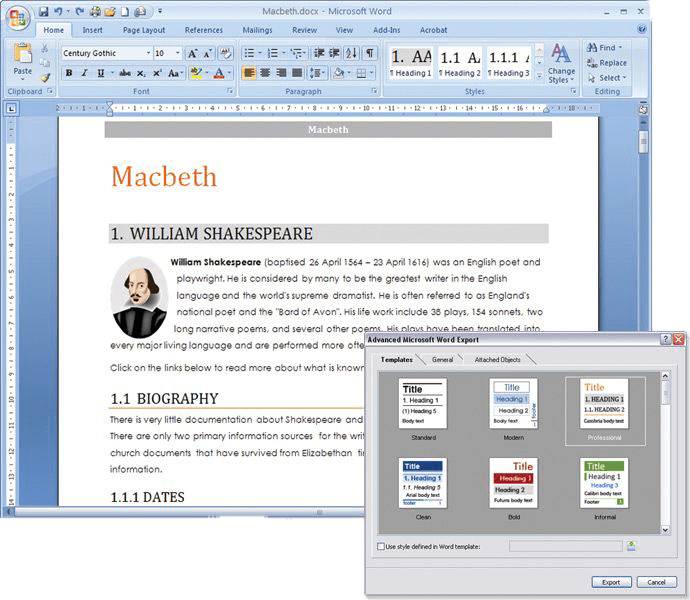Toggle subscript formatting
The image size is (690, 600).
pyautogui.click(x=141, y=73)
